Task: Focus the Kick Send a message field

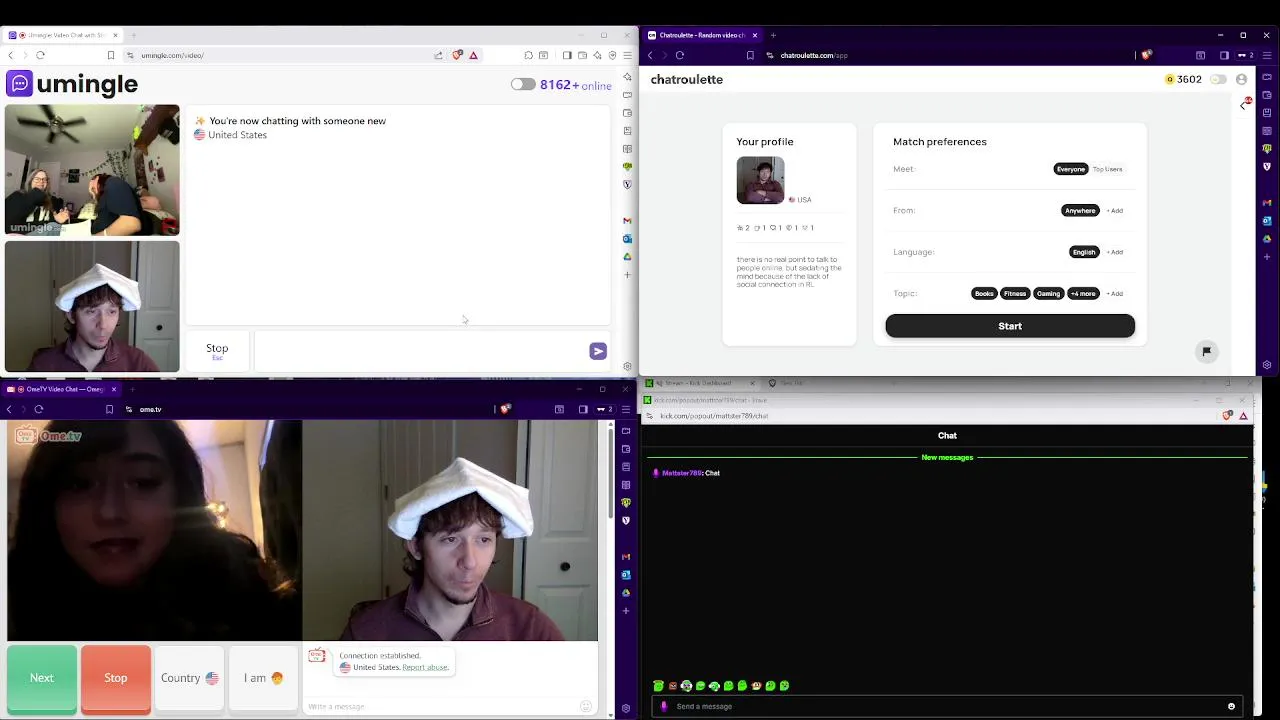Action: tap(947, 706)
